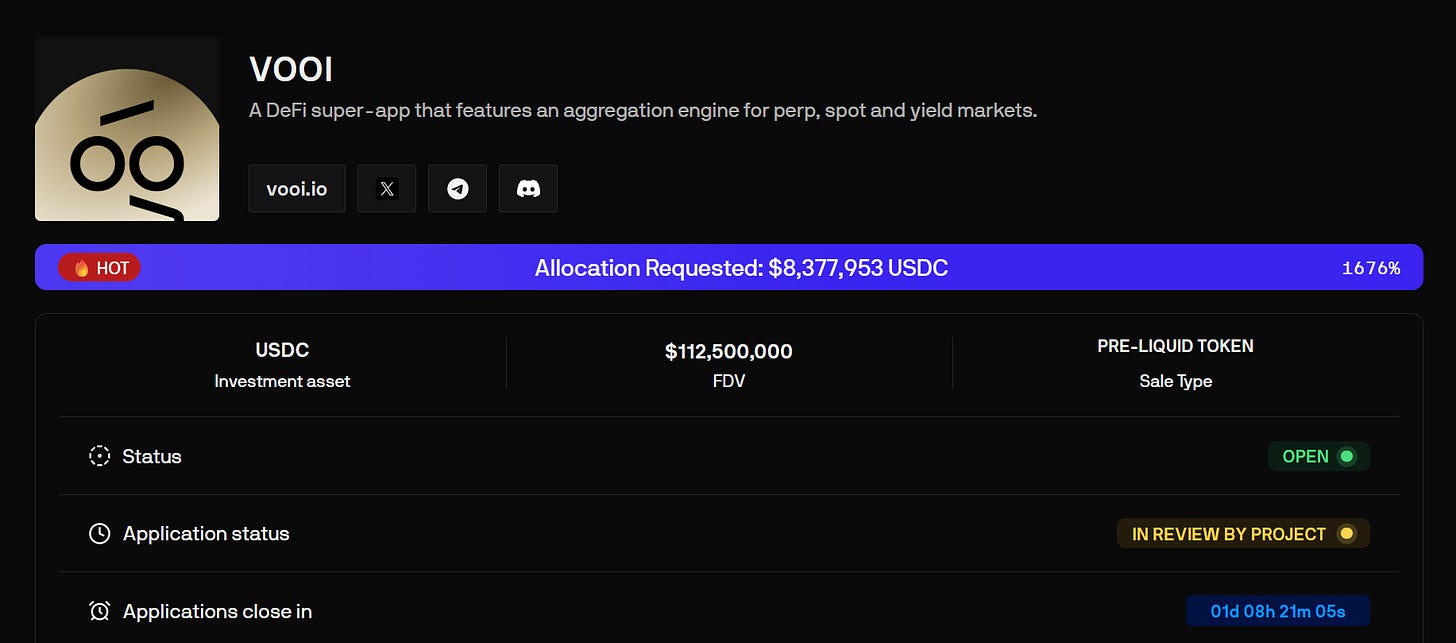The height and width of the screenshot is (643, 1456).
Task: Click the VOOI project logo thumbnail
Action: coord(127,129)
